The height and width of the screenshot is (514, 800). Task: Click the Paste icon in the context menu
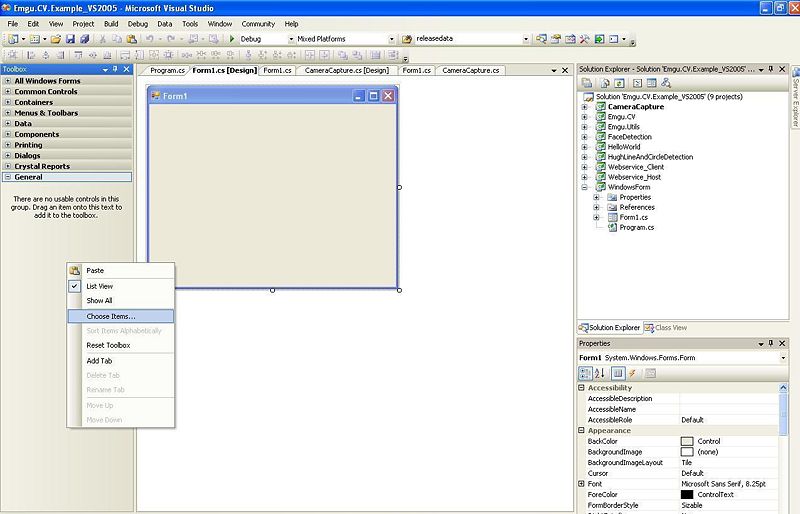click(74, 271)
